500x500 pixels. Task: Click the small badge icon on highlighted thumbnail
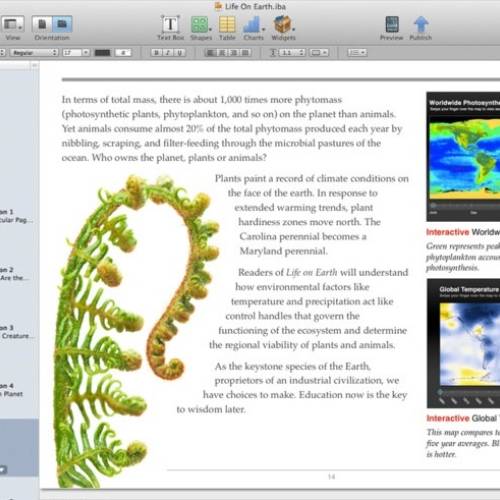coord(3,470)
